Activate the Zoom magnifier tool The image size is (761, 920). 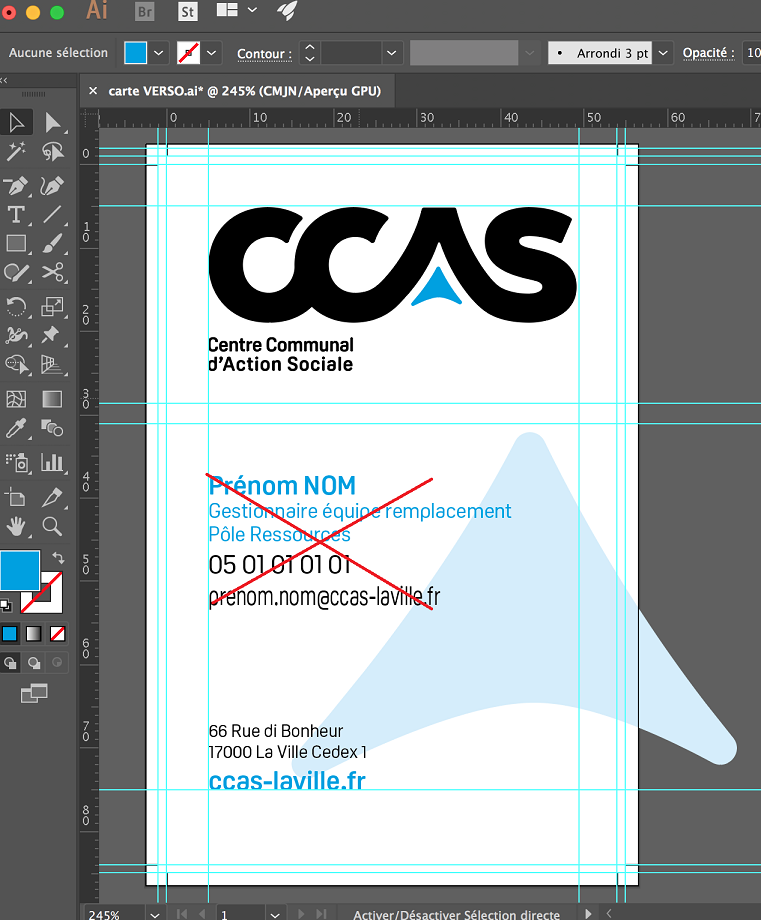point(52,526)
